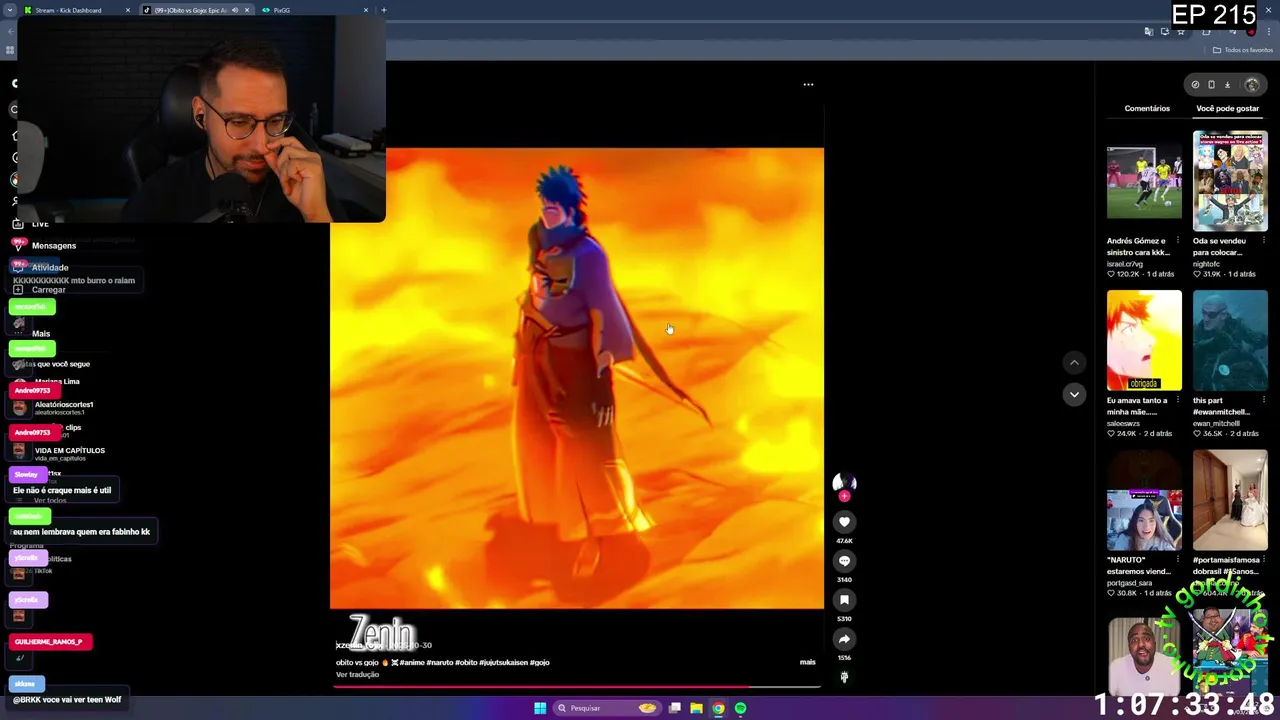Open options for NARUTO estaremos card
The width and height of the screenshot is (1280, 720).
pyautogui.click(x=1177, y=560)
